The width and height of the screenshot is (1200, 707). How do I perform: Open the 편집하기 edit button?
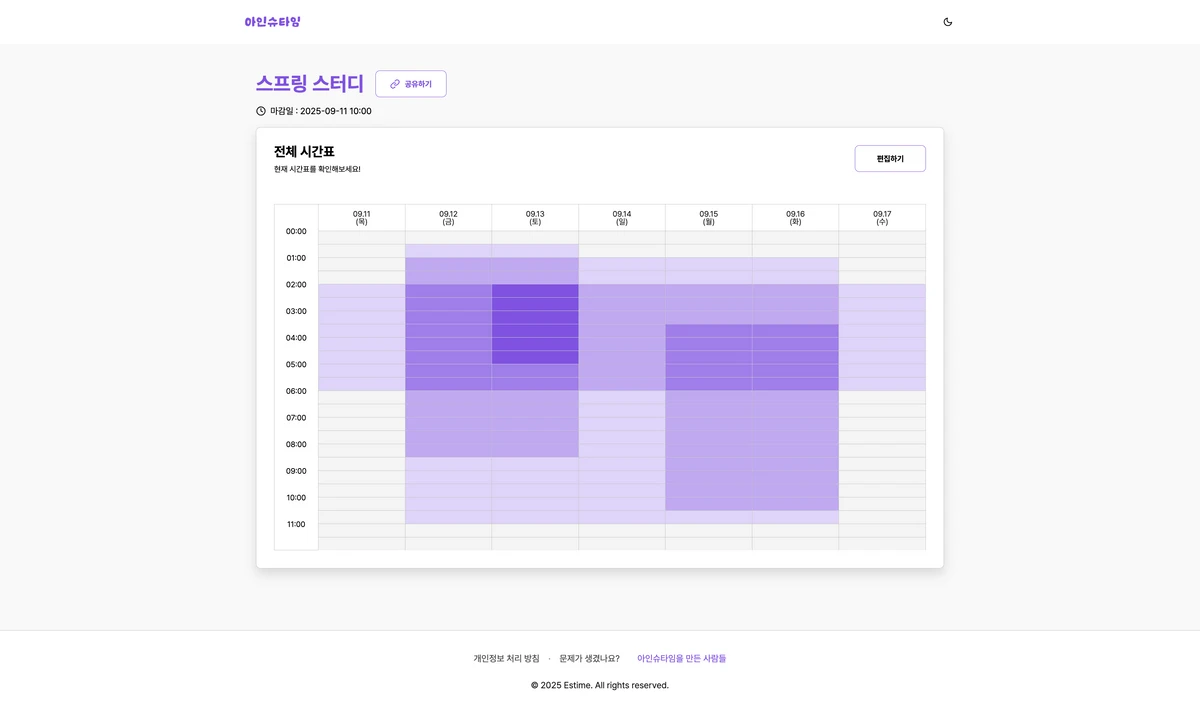pyautogui.click(x=890, y=159)
